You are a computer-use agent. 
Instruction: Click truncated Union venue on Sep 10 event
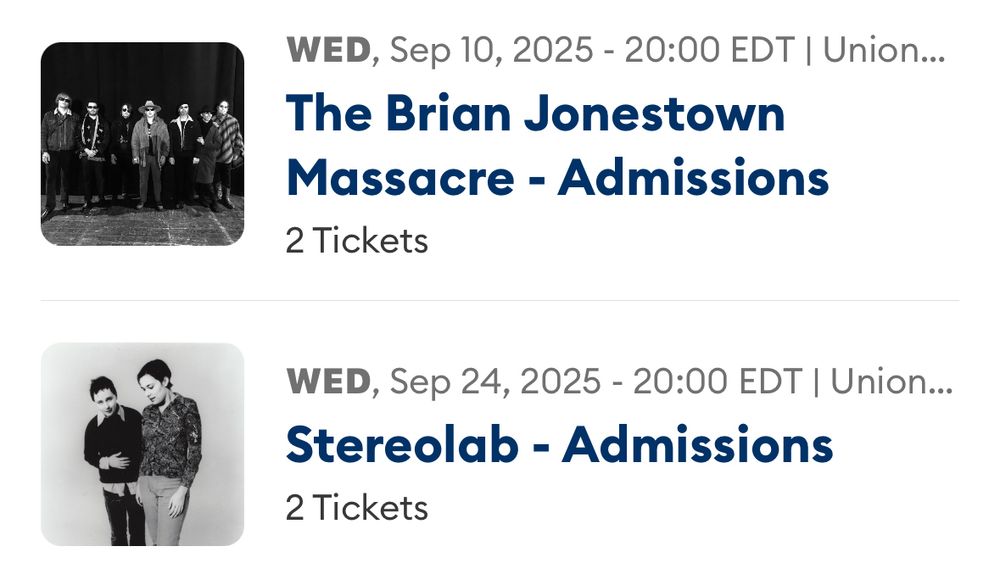coord(882,51)
